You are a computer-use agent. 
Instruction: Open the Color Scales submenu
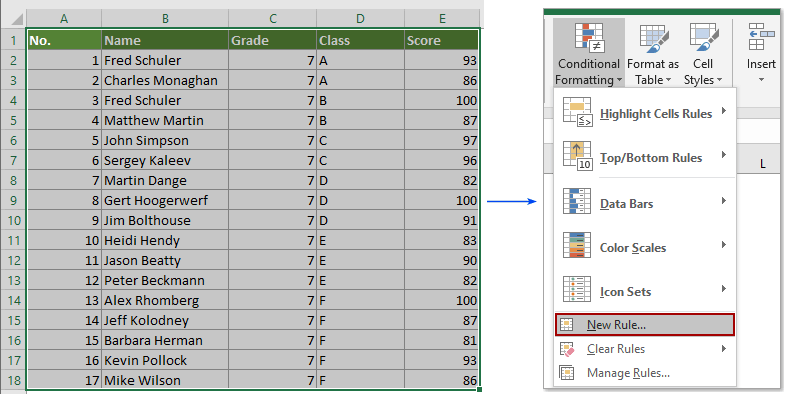(x=645, y=246)
